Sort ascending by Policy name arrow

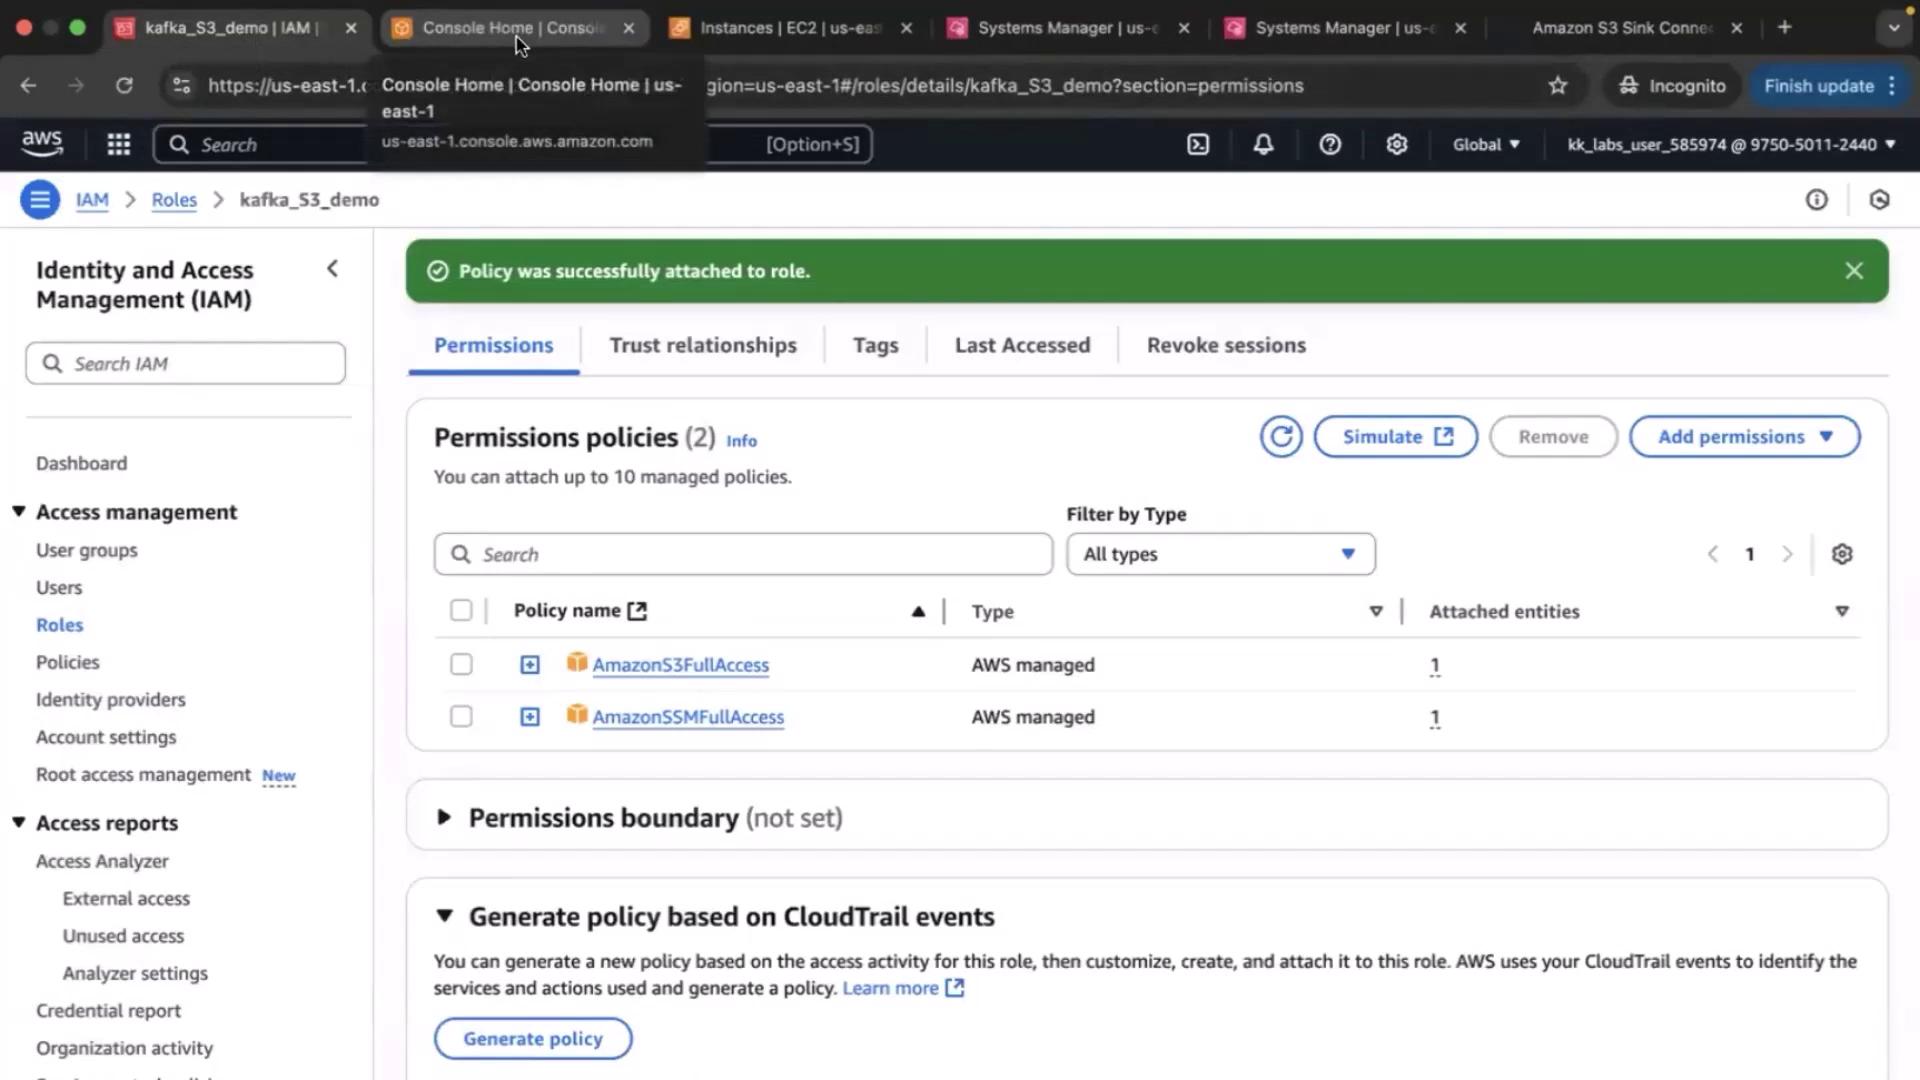click(x=918, y=612)
